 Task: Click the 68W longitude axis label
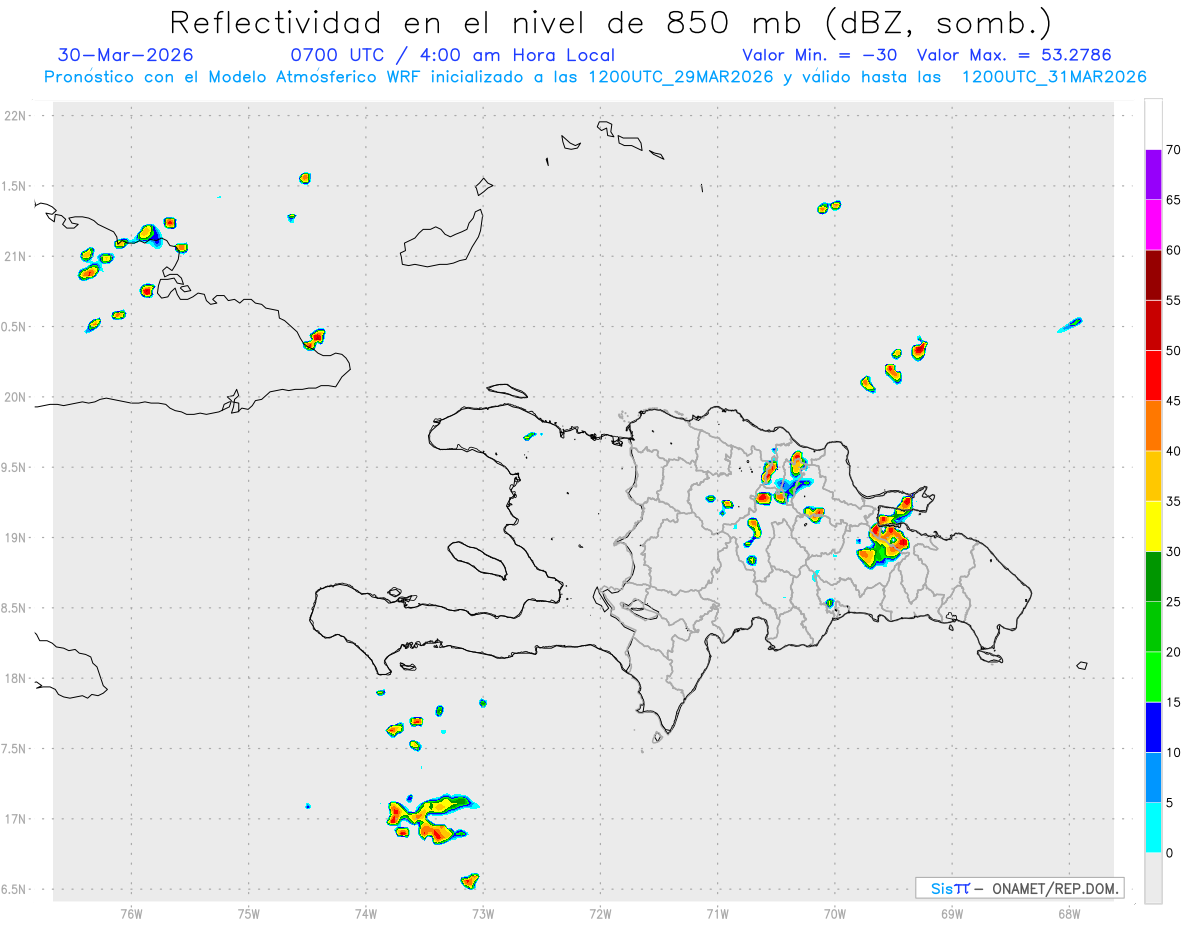coord(1068,913)
